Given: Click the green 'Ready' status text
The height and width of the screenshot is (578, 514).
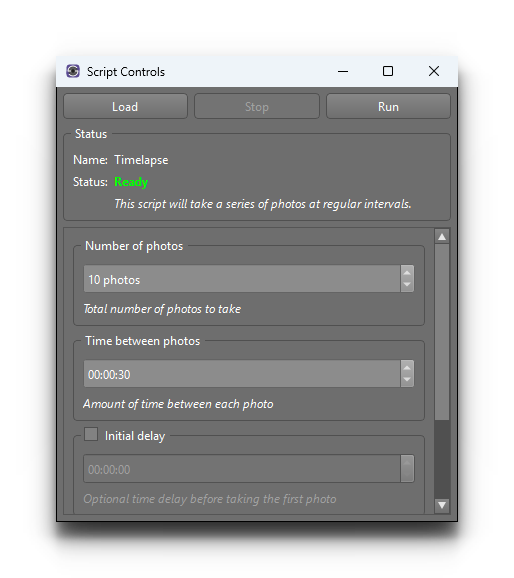Looking at the screenshot, I should (131, 182).
